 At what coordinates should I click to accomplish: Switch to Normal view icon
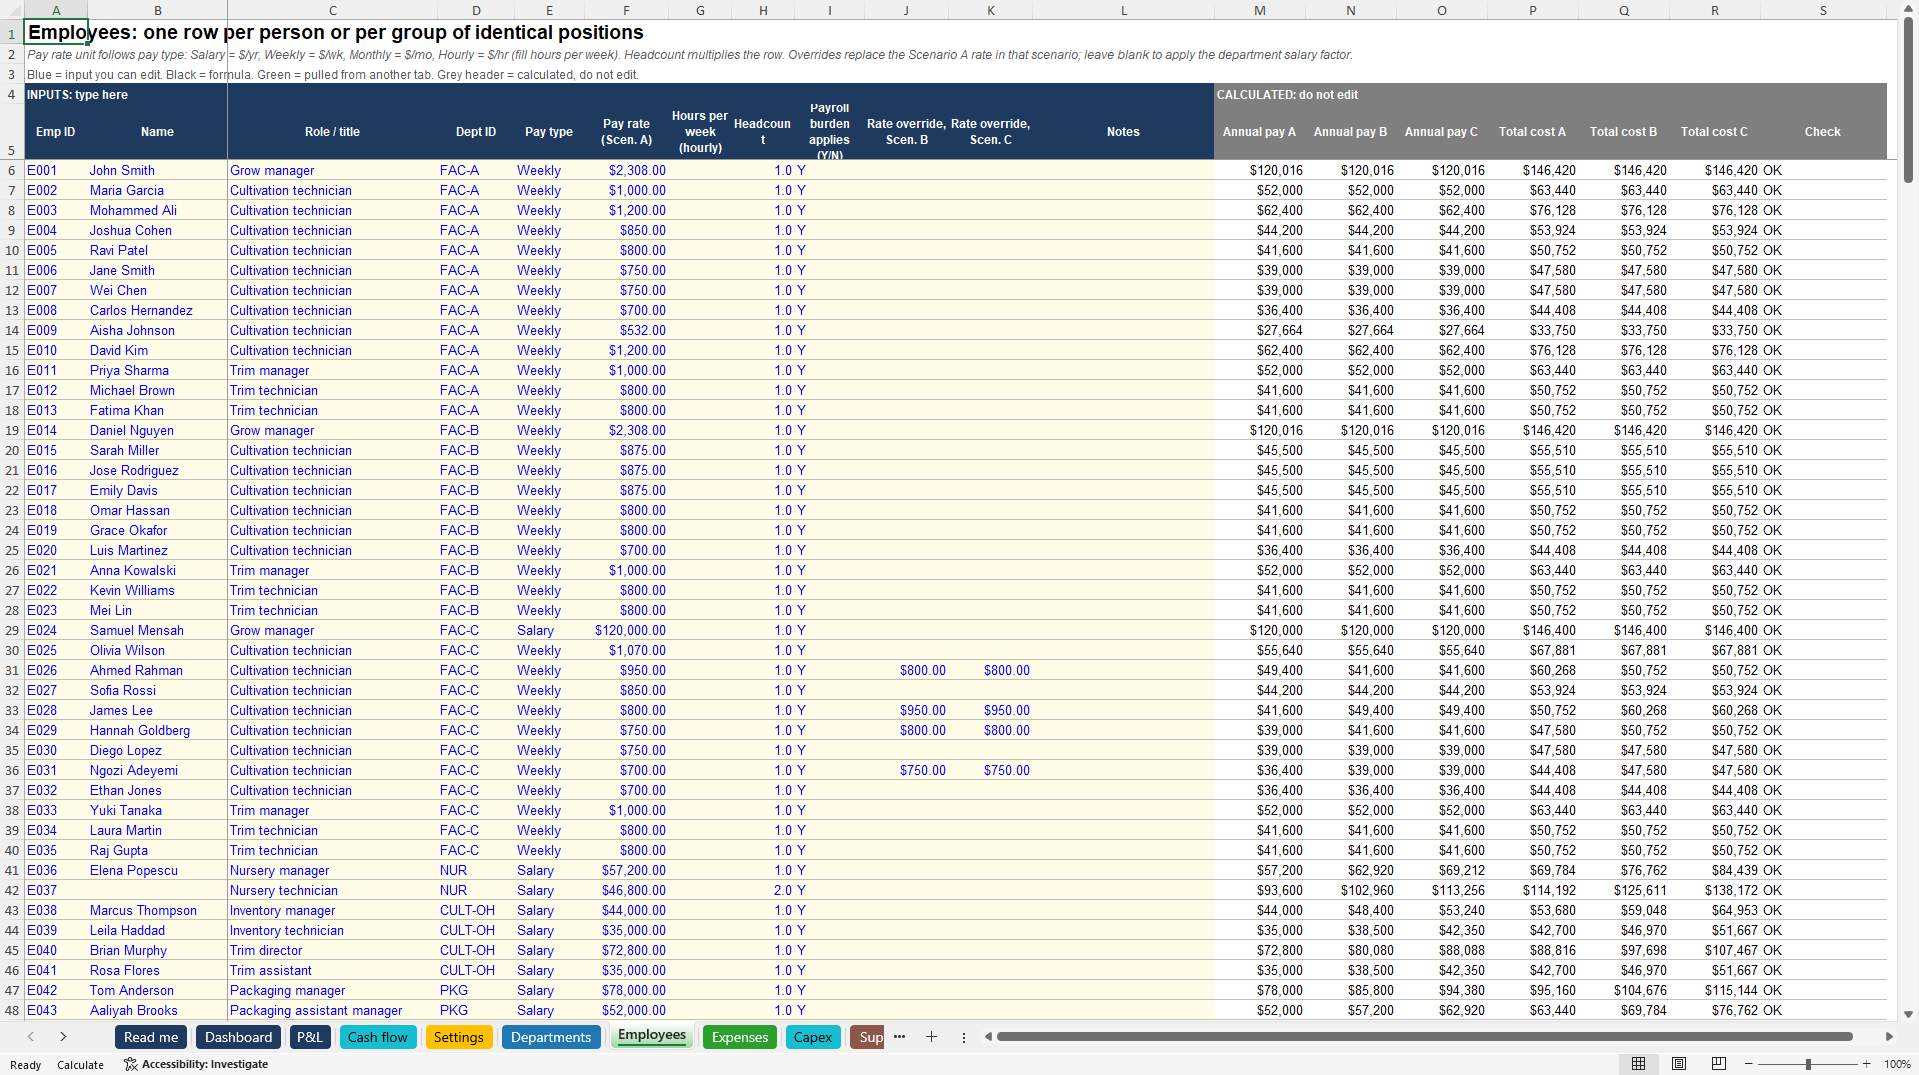click(x=1638, y=1064)
